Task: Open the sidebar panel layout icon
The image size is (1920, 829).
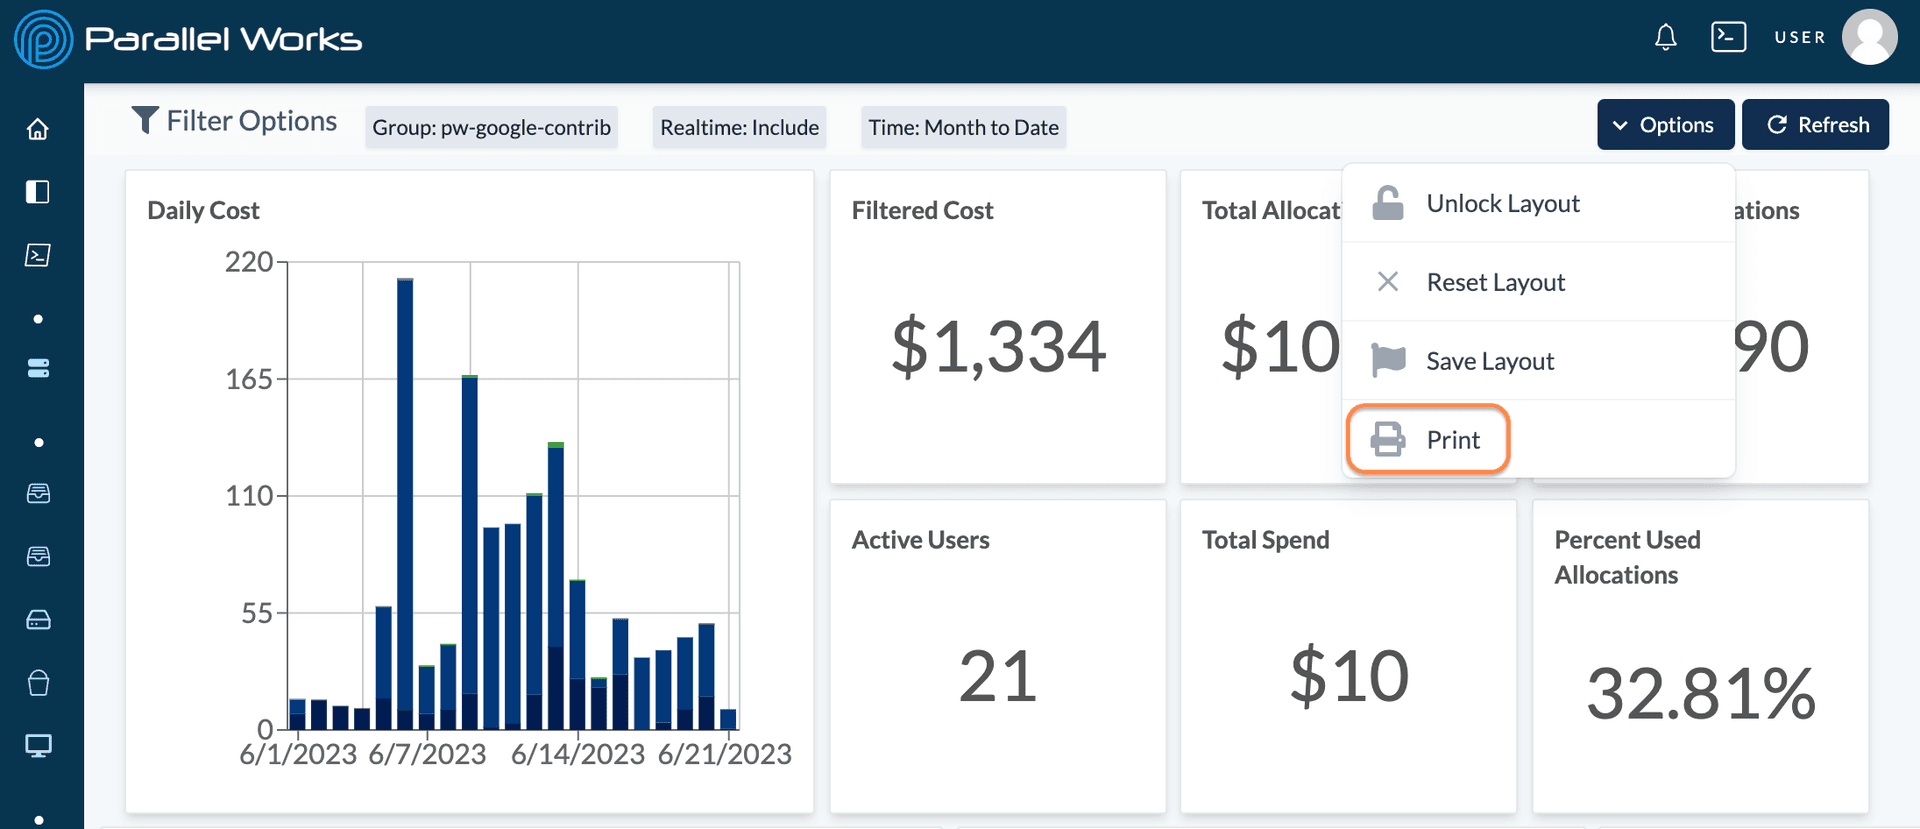Action: pos(38,192)
